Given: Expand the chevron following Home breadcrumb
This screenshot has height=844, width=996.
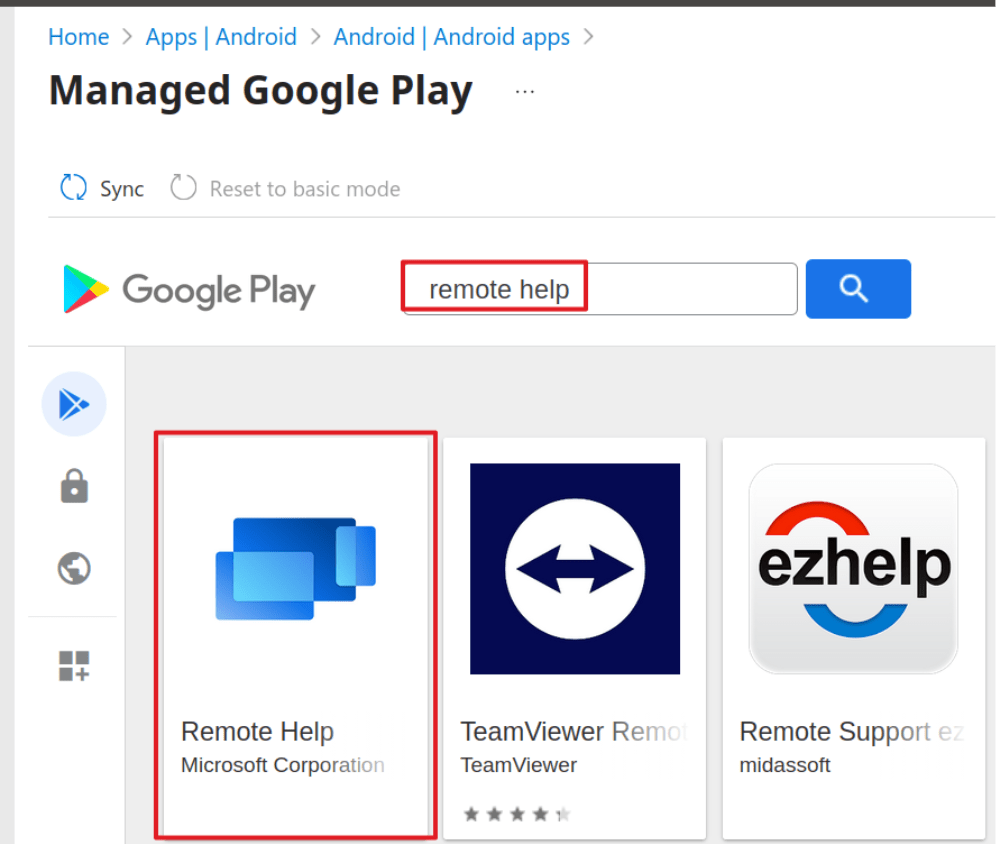Looking at the screenshot, I should pyautogui.click(x=128, y=37).
